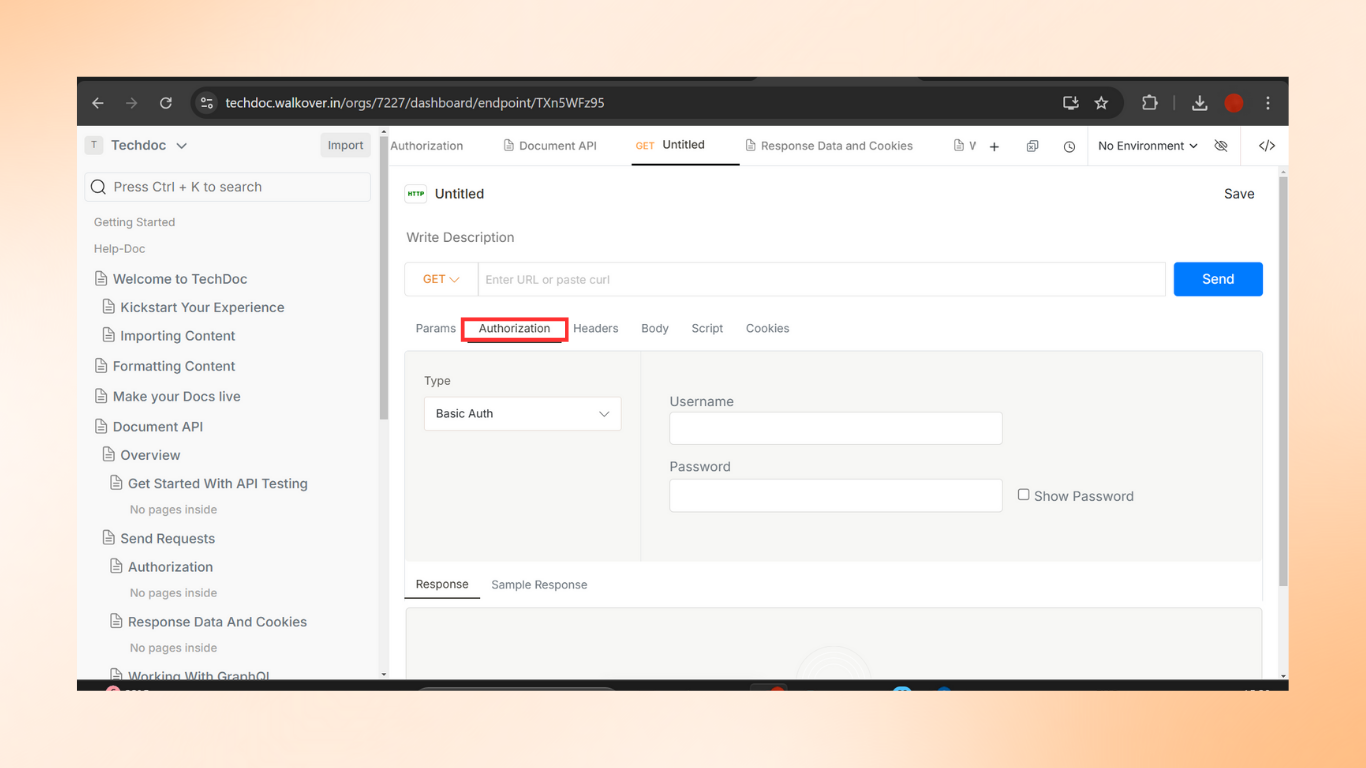Open the red profile avatar
The image size is (1366, 768).
coord(1234,103)
